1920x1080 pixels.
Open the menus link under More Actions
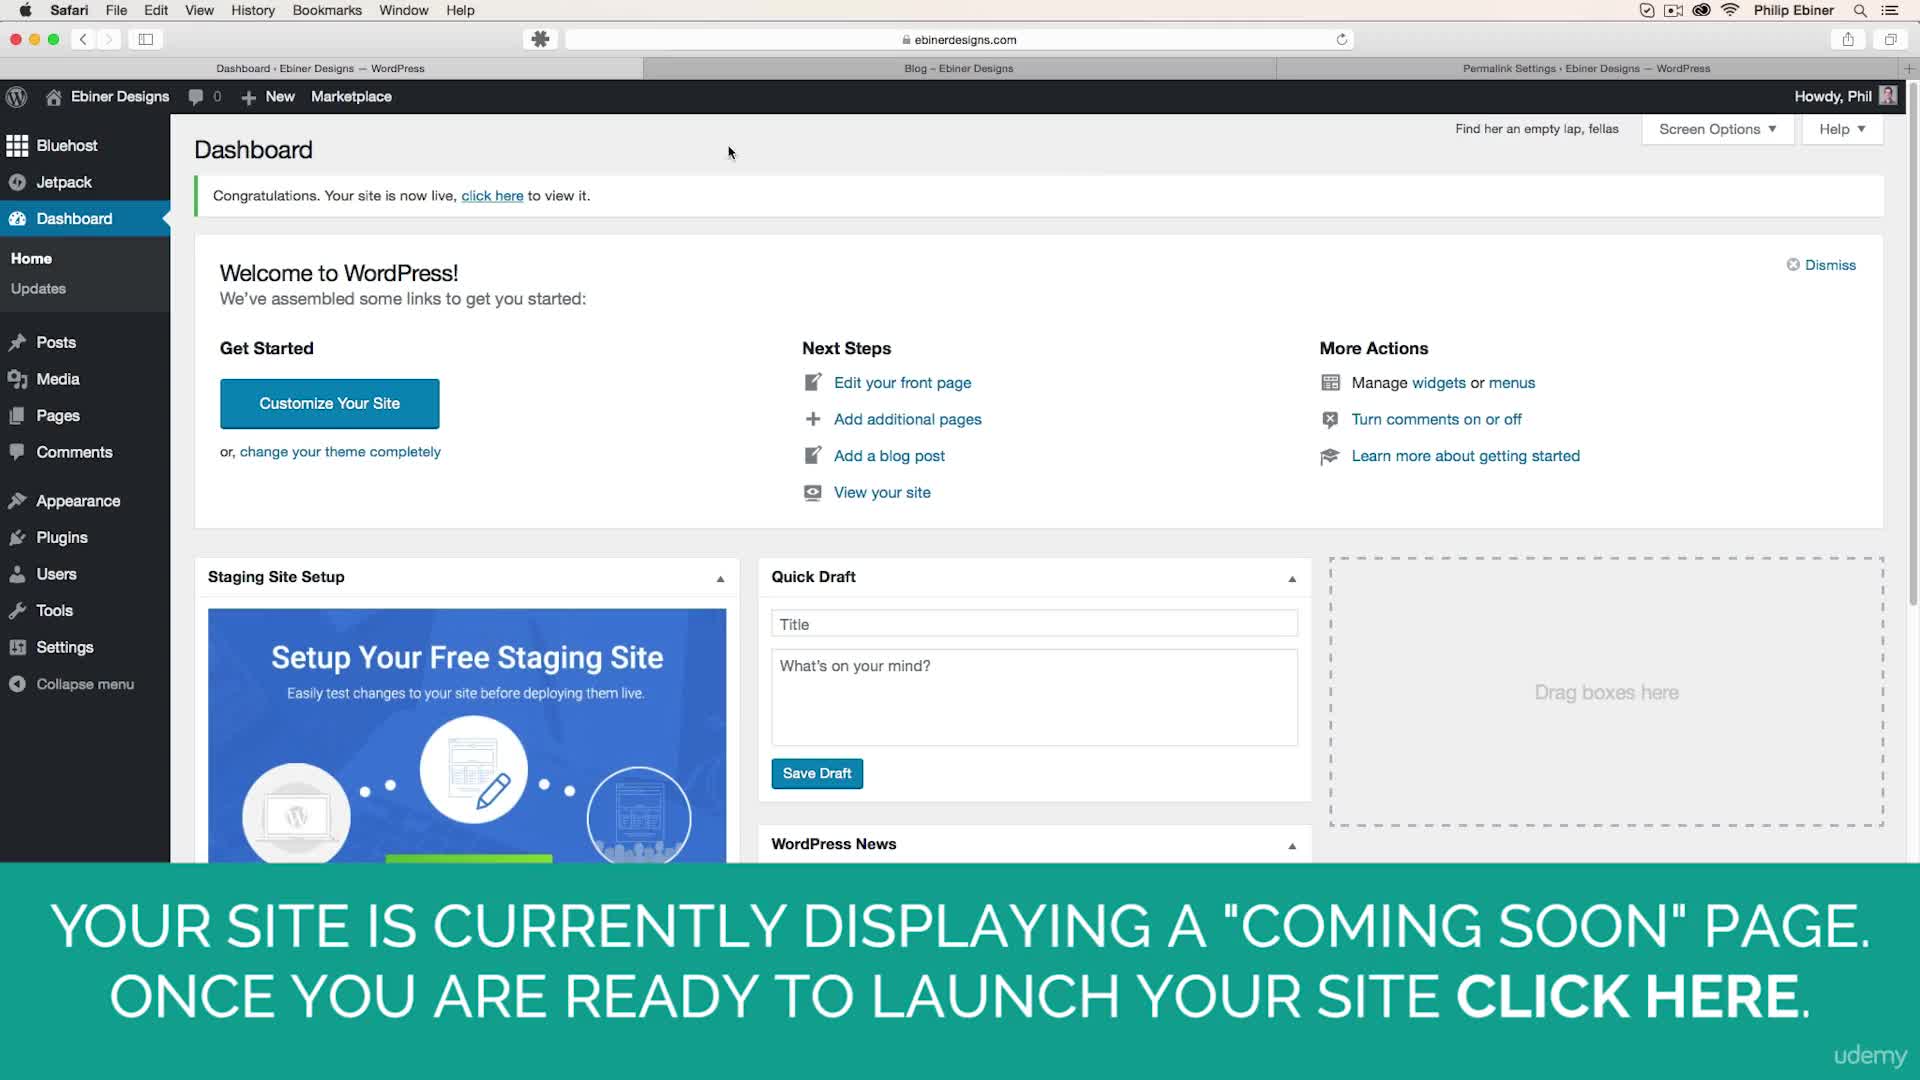[1511, 383]
